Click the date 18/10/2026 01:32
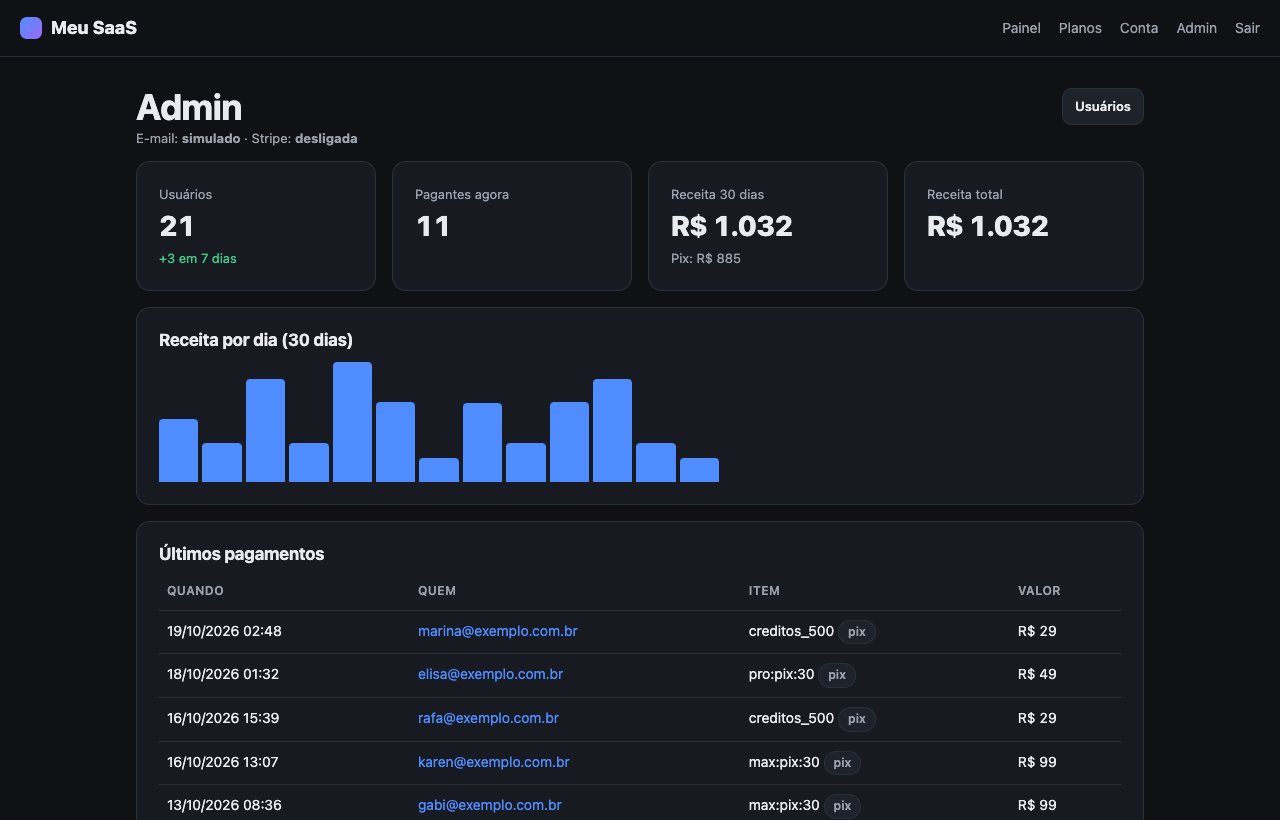This screenshot has height=820, width=1280. (x=223, y=674)
